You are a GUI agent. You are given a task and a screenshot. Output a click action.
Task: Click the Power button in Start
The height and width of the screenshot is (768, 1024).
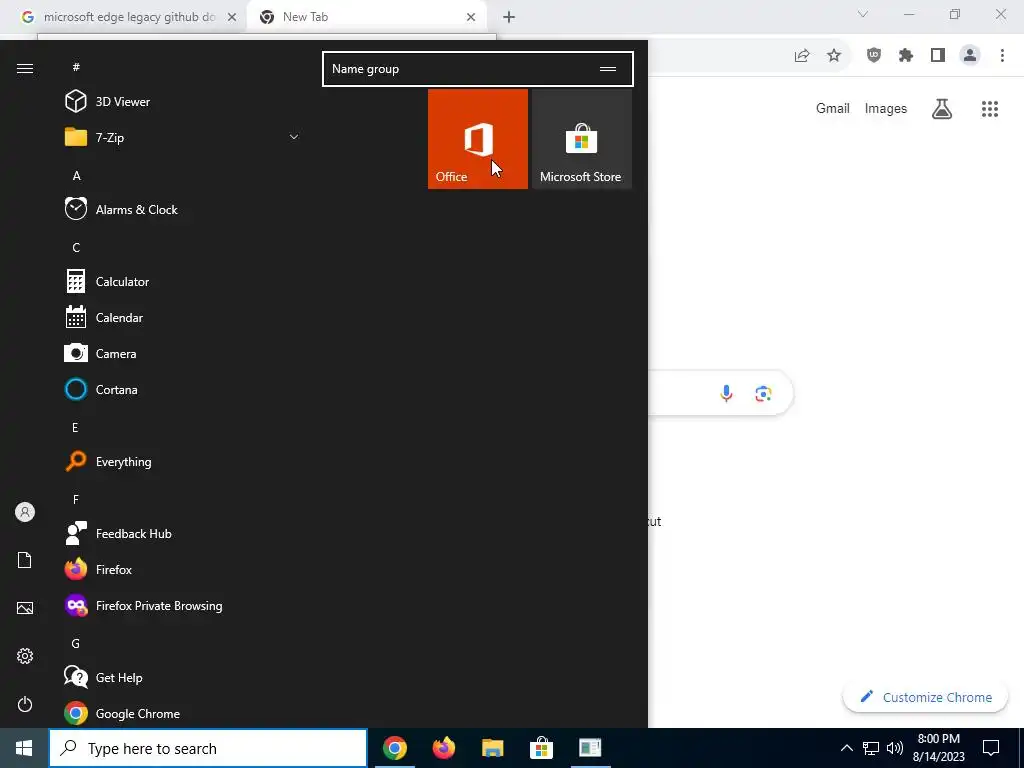tap(25, 704)
